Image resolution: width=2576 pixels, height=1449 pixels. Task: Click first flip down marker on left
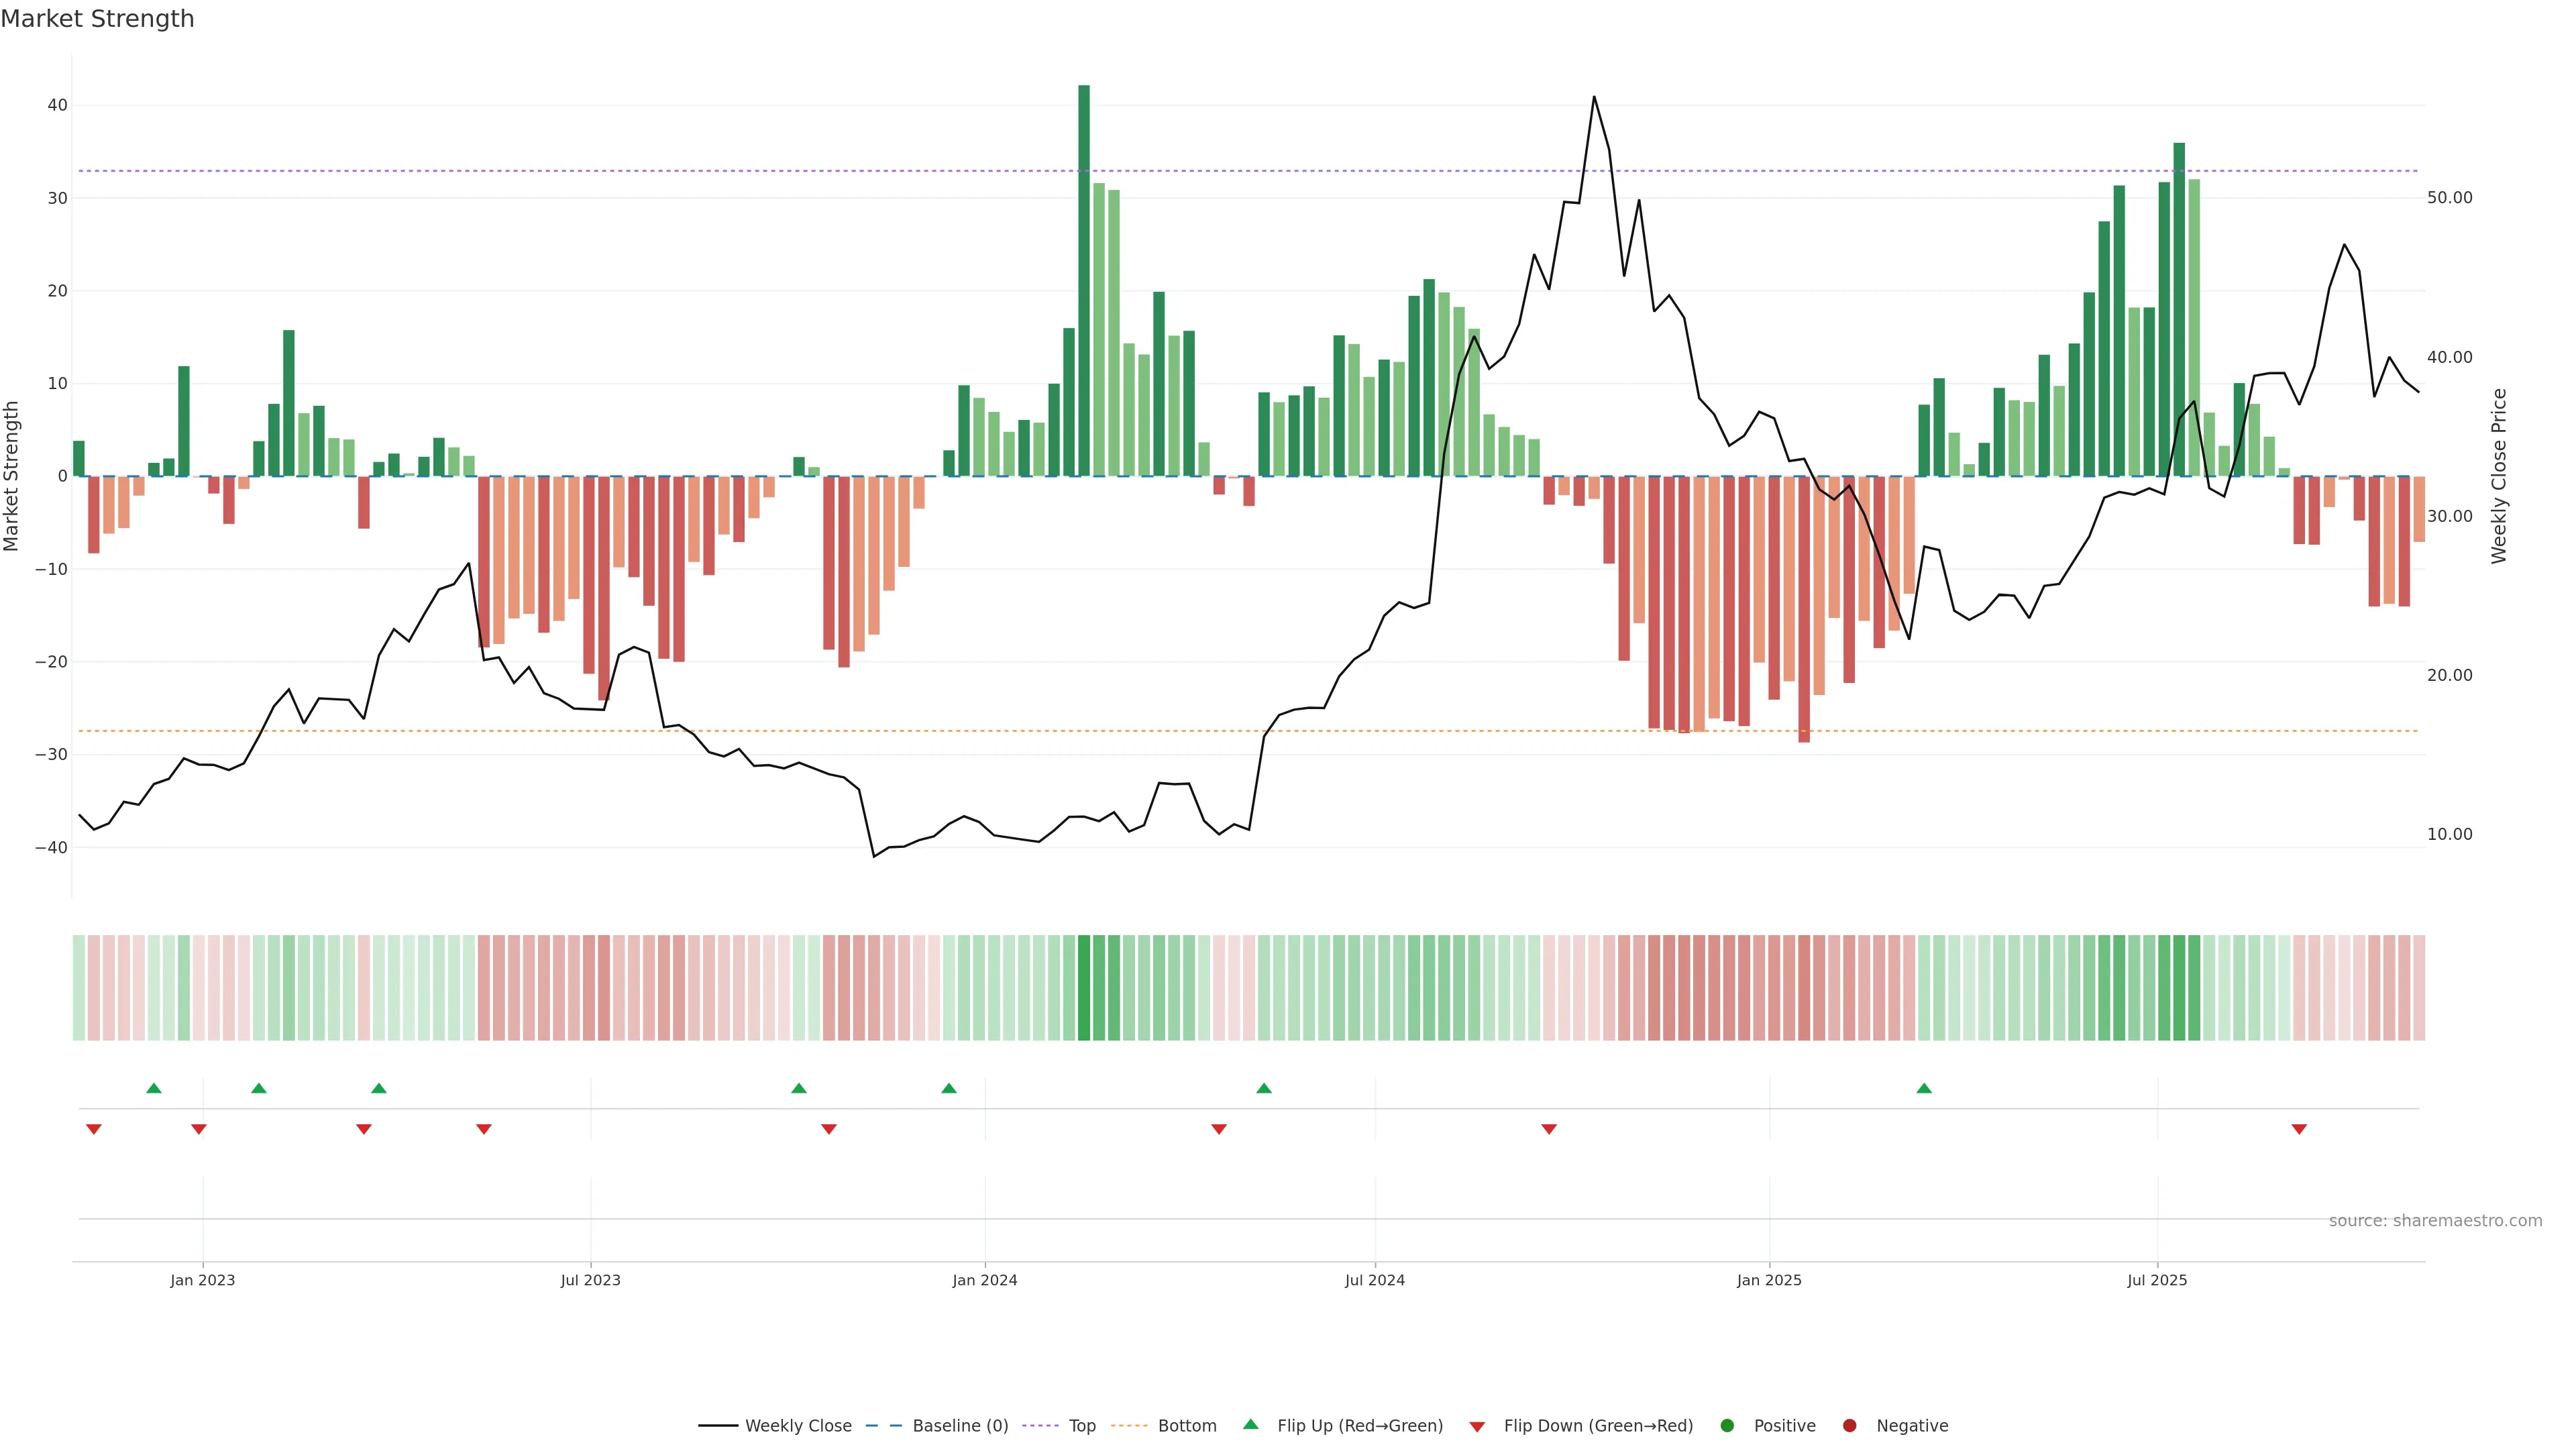point(94,1129)
